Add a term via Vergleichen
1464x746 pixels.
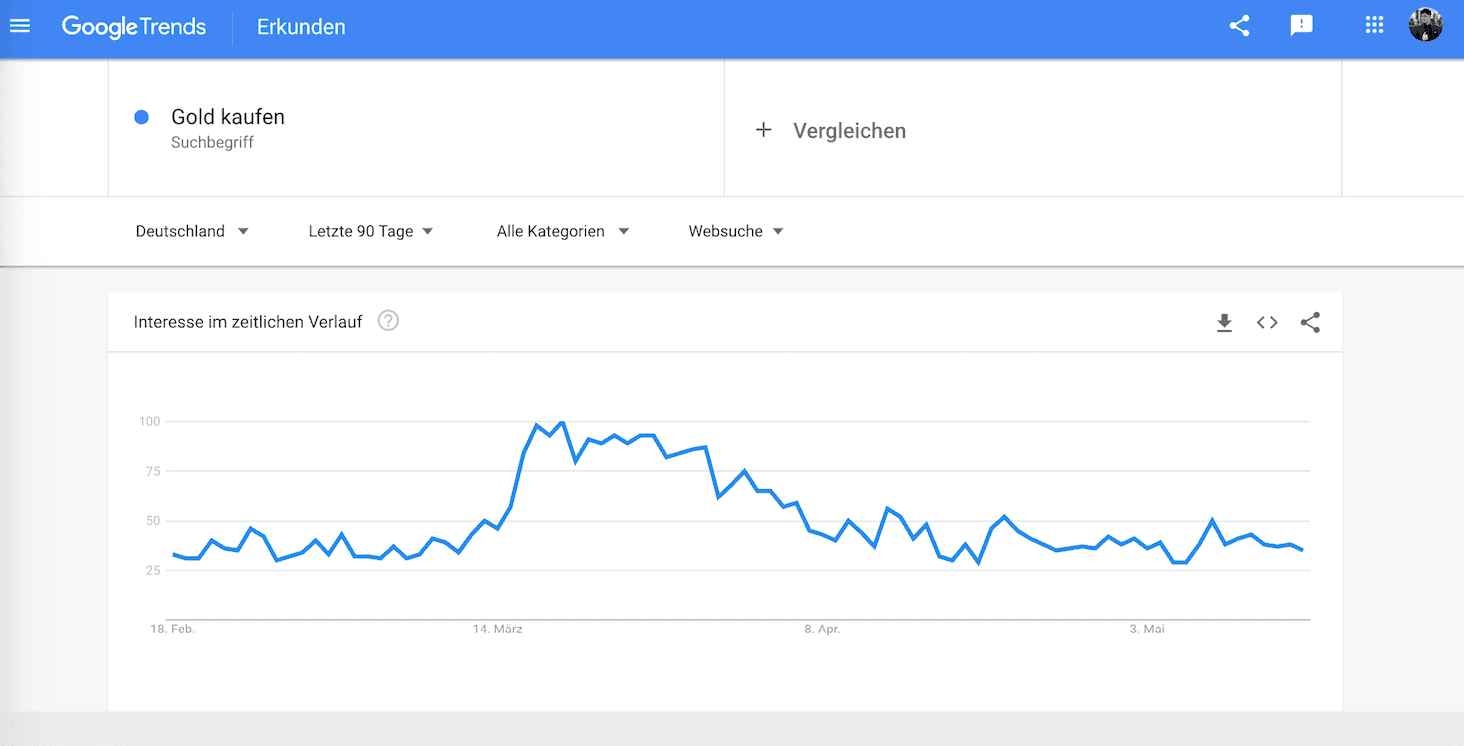coord(849,131)
